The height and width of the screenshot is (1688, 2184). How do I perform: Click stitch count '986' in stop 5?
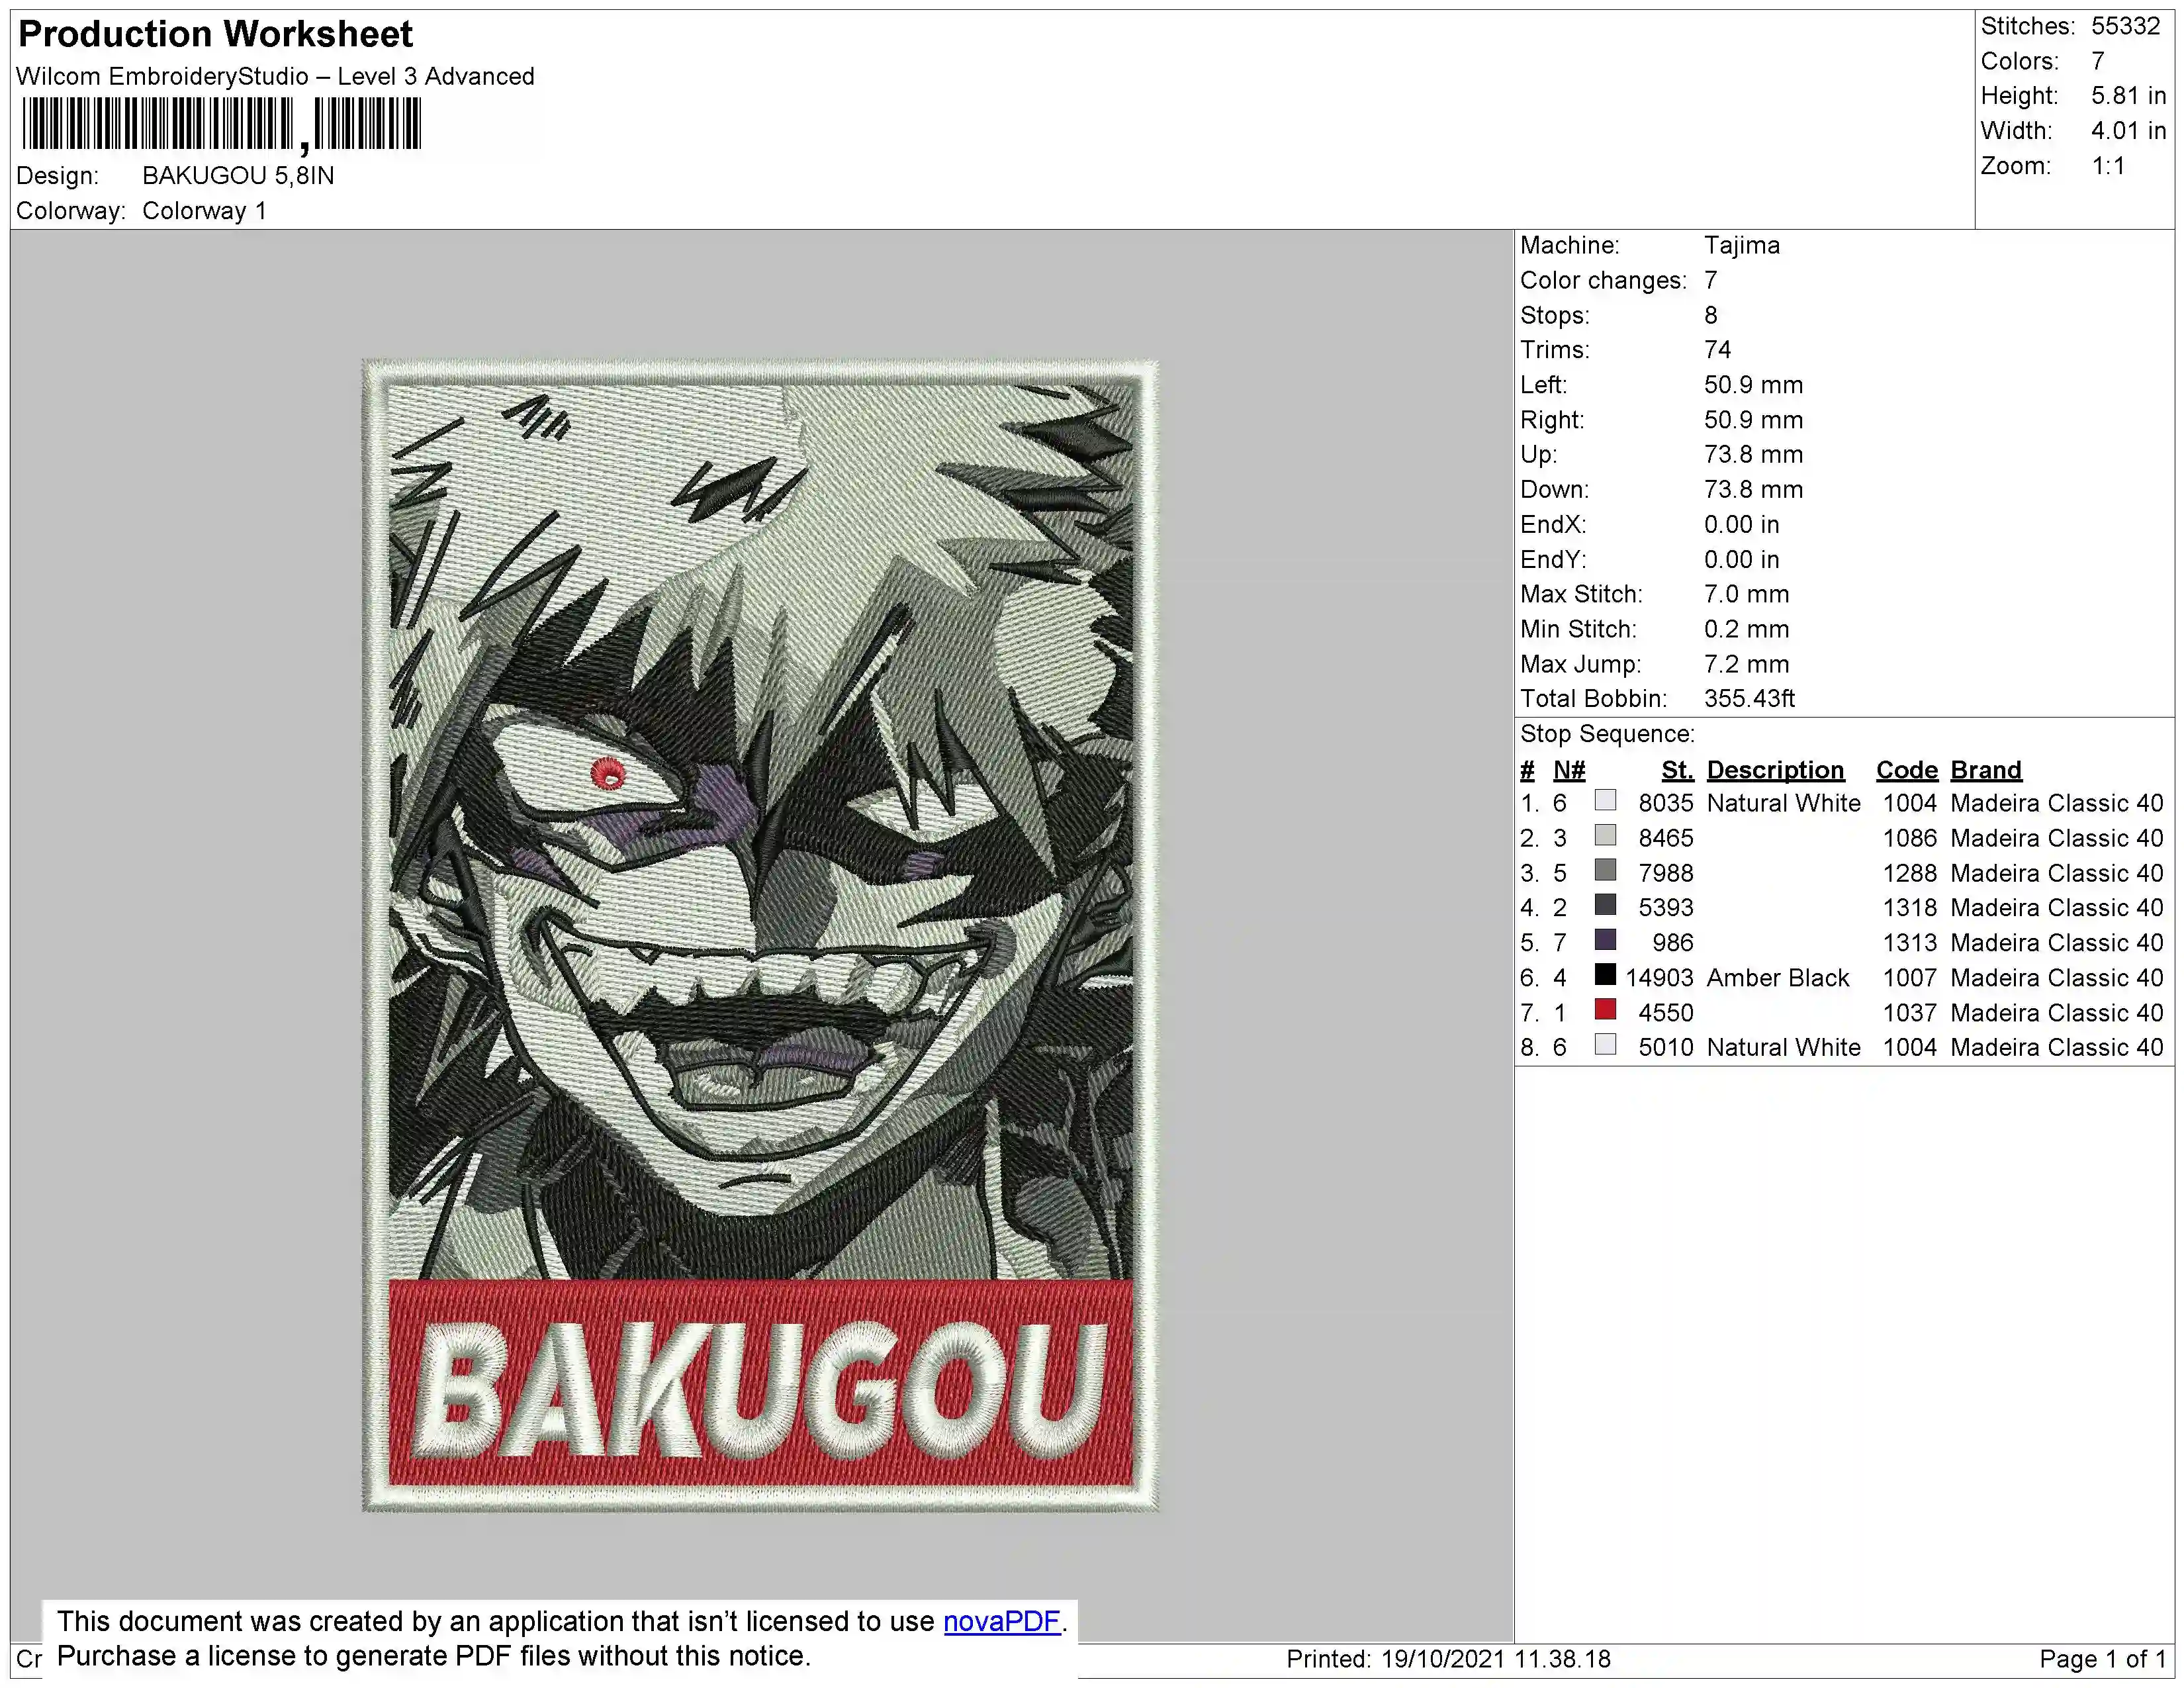pos(1673,943)
